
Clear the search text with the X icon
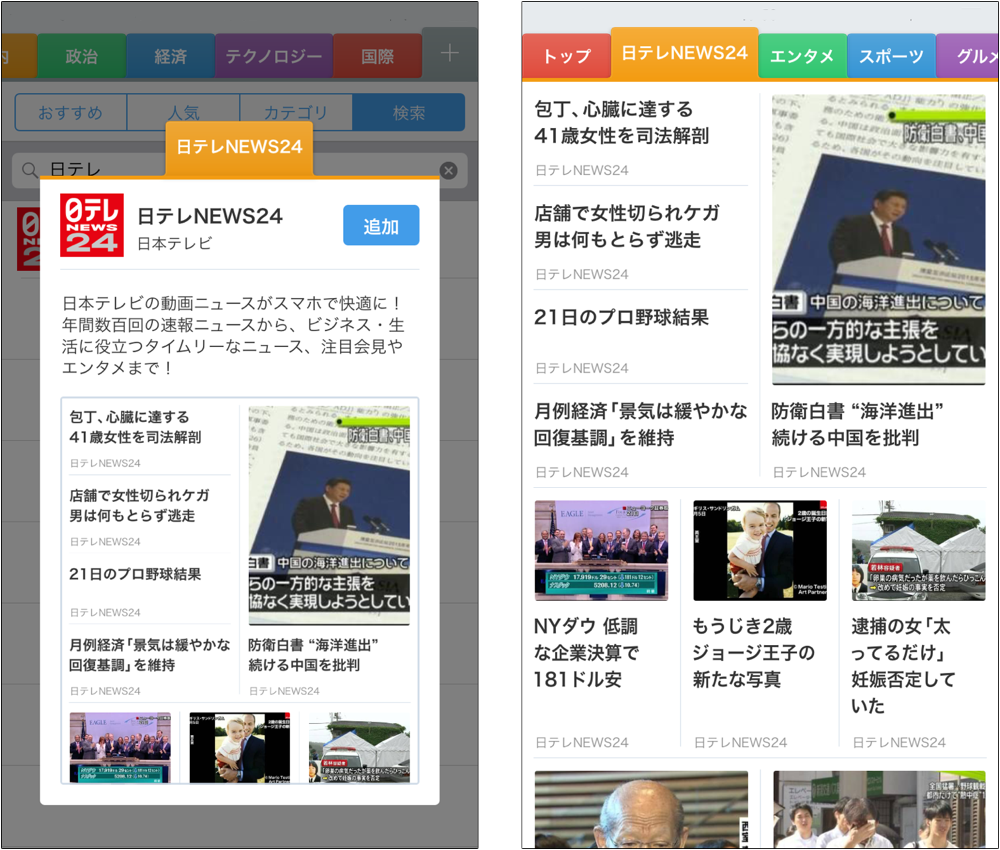[449, 170]
